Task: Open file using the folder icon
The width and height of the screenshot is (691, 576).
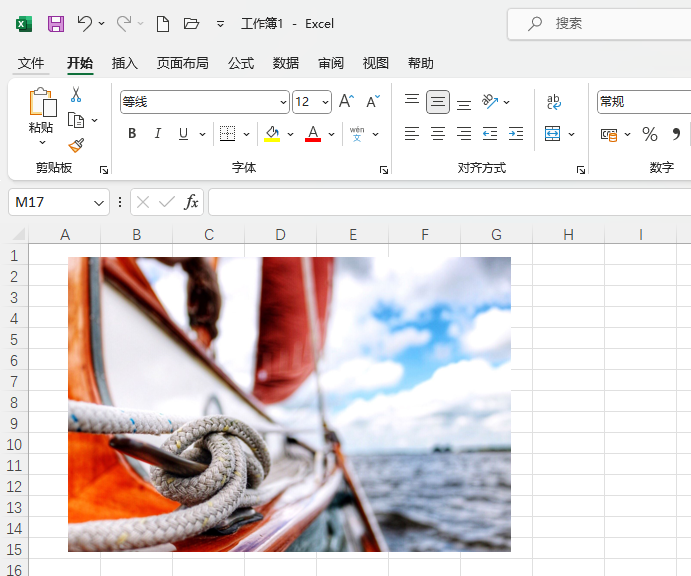Action: pyautogui.click(x=191, y=23)
